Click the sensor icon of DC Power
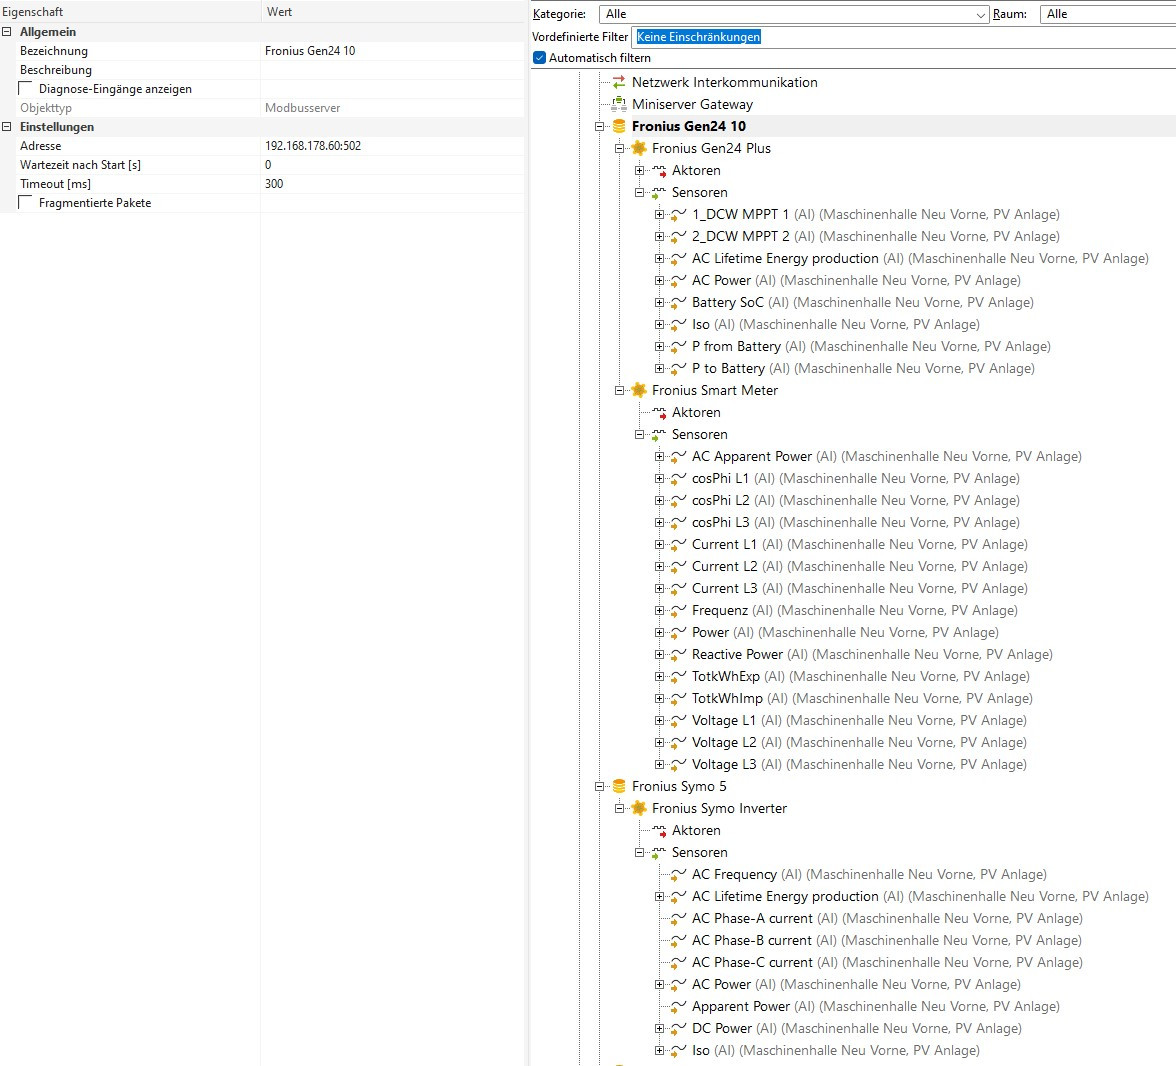Image resolution: width=1176 pixels, height=1066 pixels. point(678,1028)
